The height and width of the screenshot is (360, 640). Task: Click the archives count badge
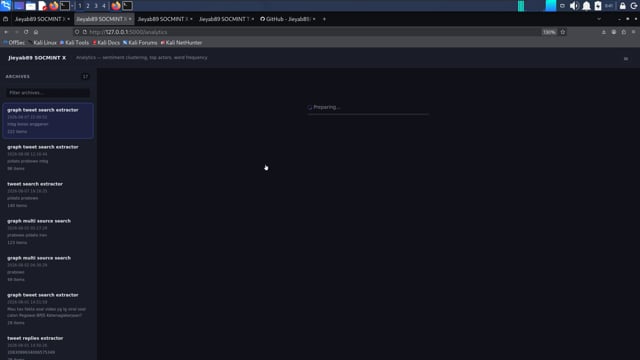[x=85, y=76]
